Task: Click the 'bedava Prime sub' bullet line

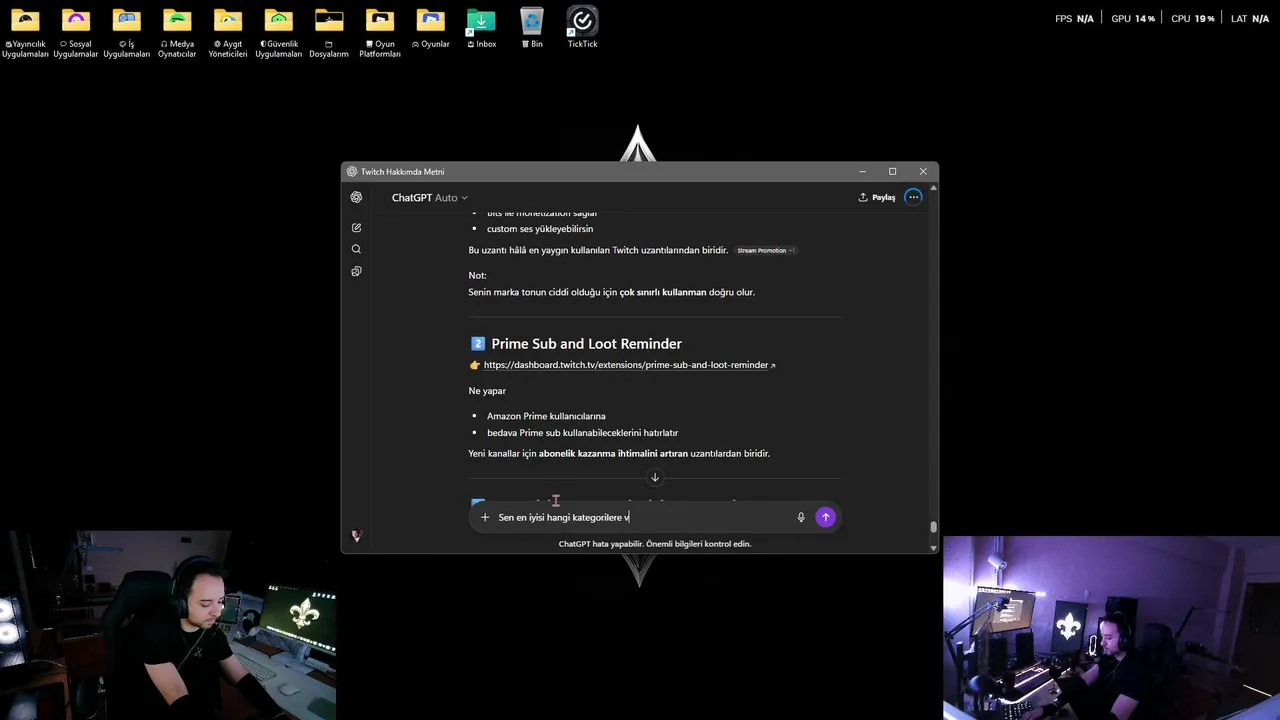Action: point(582,433)
